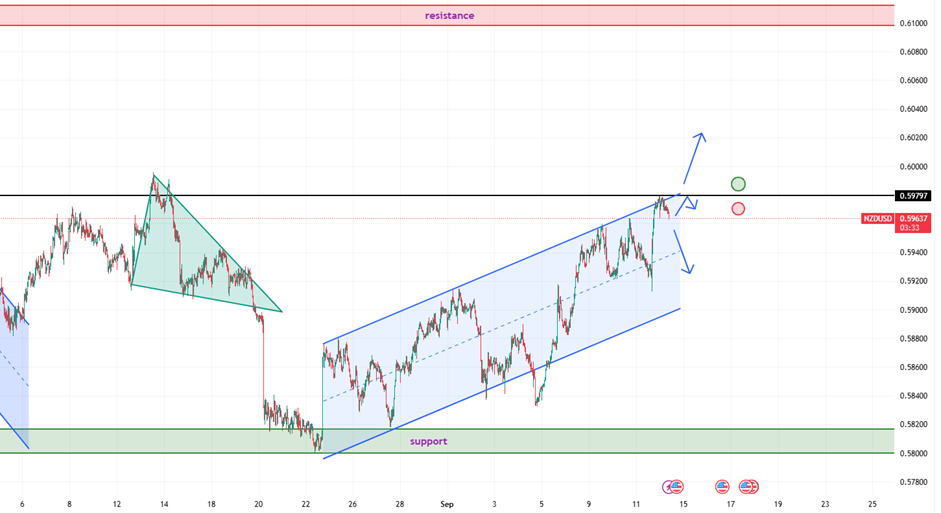Click the 0.59400 price axis label
This screenshot has width=941, height=513.
(913, 253)
